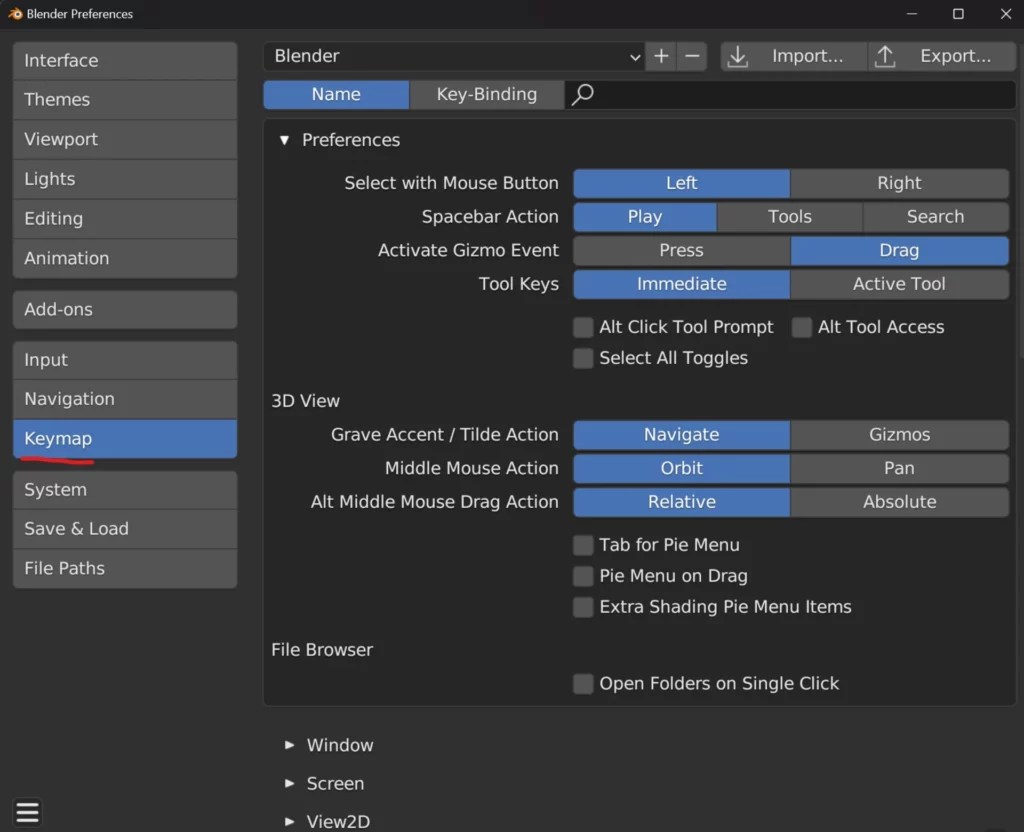Switch to the Key-Binding tab

[487, 94]
